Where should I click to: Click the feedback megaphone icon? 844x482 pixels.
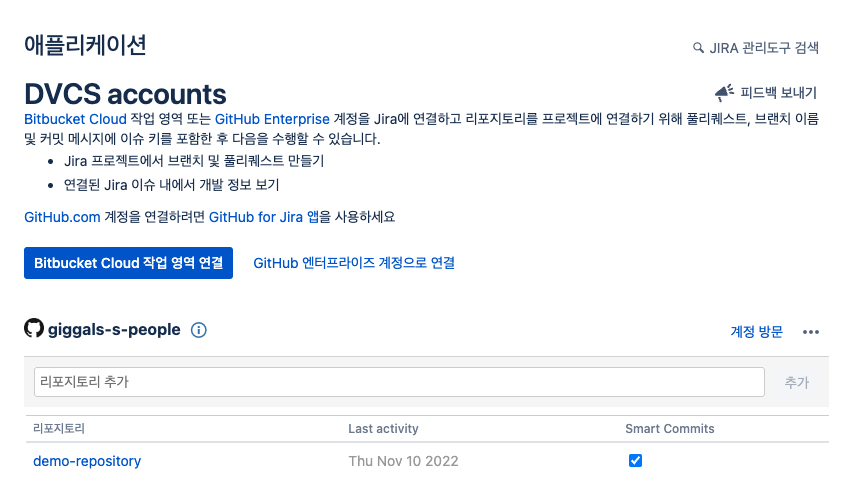pyautogui.click(x=724, y=93)
